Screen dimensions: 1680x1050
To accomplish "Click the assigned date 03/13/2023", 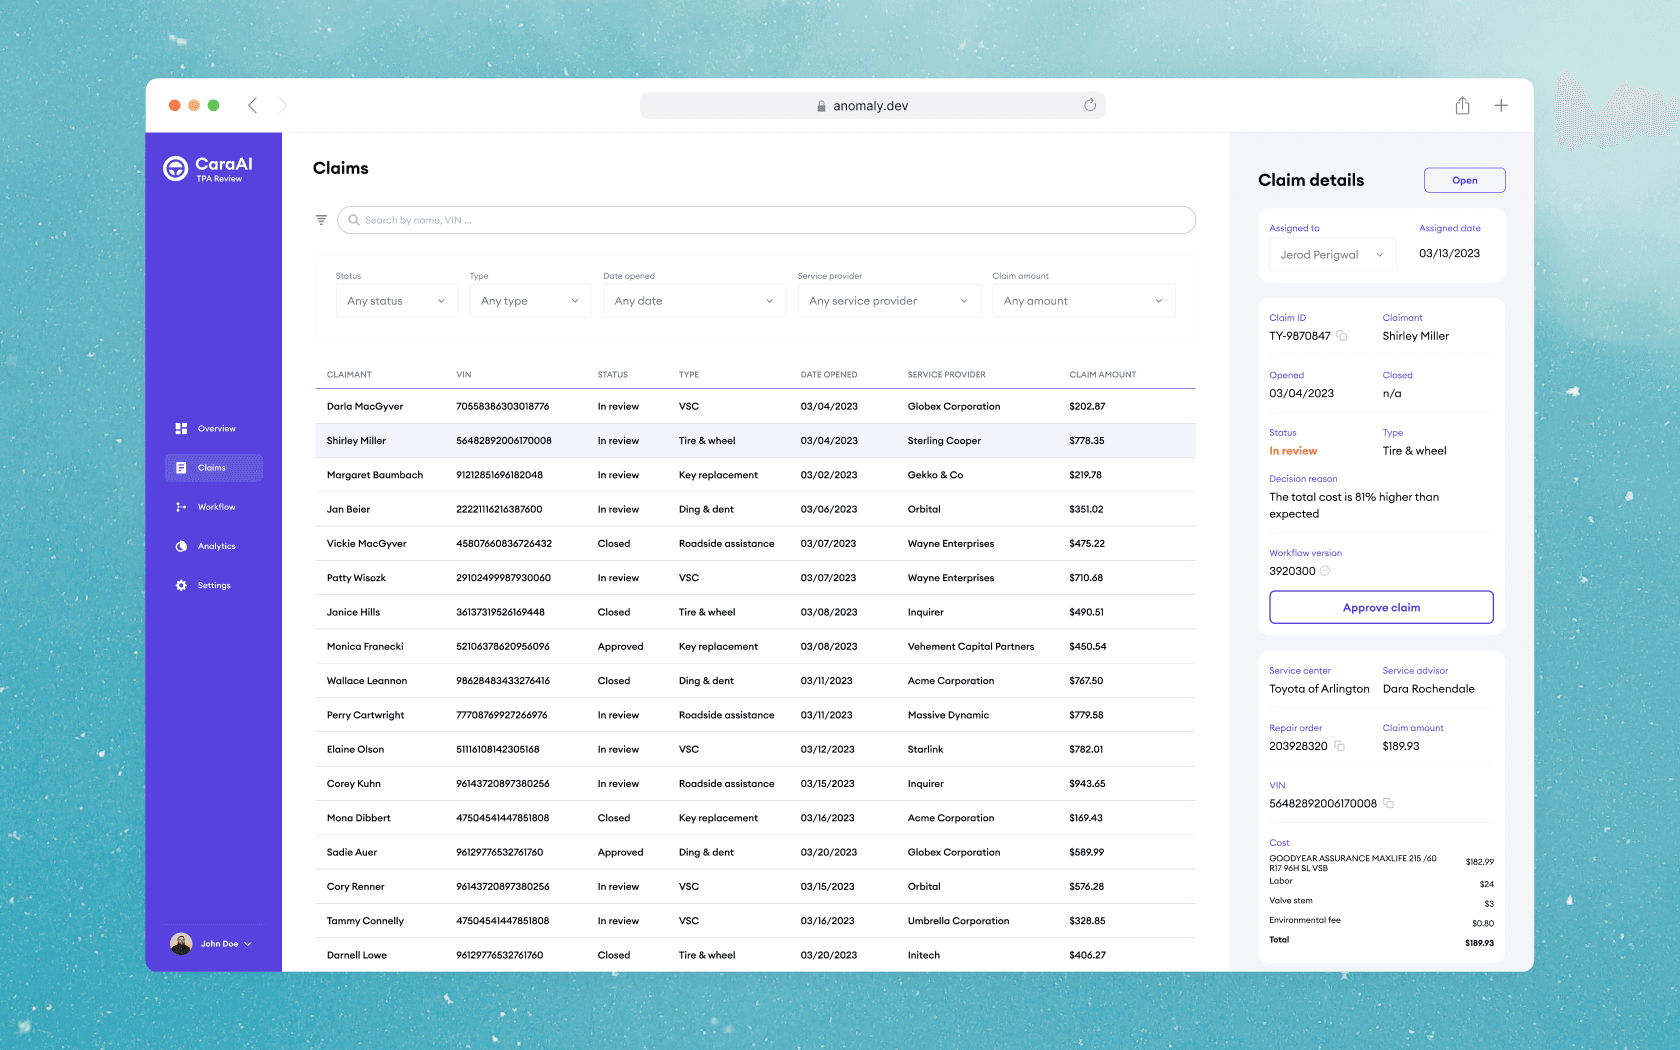I will pos(1449,253).
